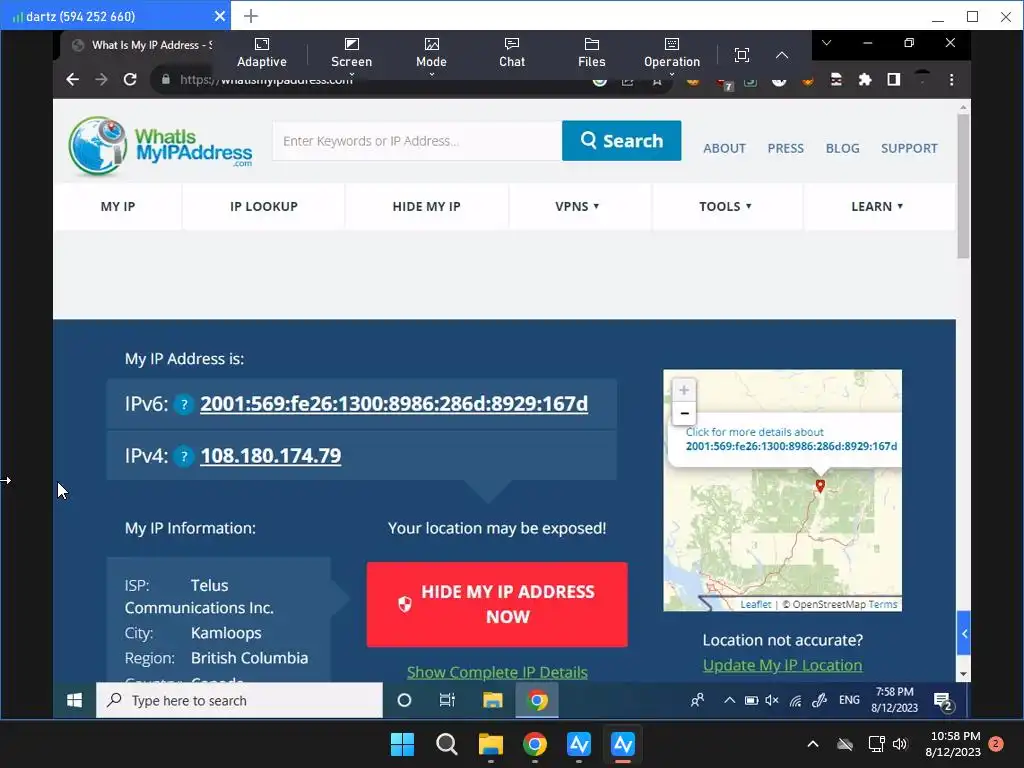Open the map popup IPv6 details link

pyautogui.click(x=791, y=446)
